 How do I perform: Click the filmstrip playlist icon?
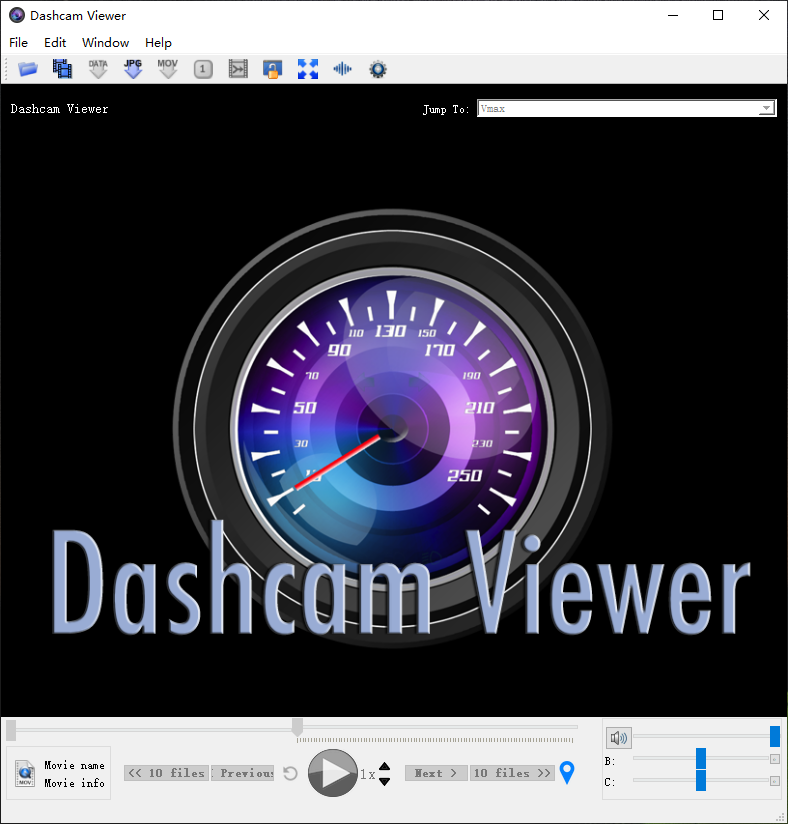coord(63,69)
